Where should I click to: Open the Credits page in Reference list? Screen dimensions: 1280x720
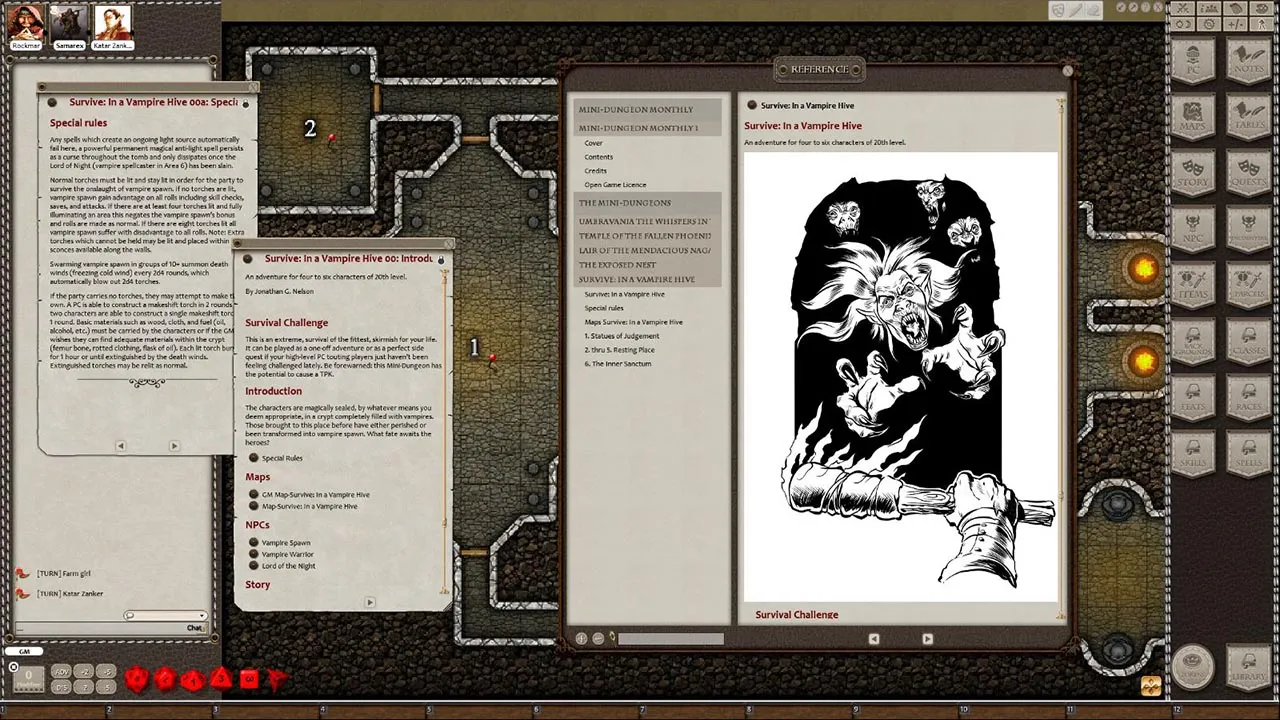[x=596, y=171]
